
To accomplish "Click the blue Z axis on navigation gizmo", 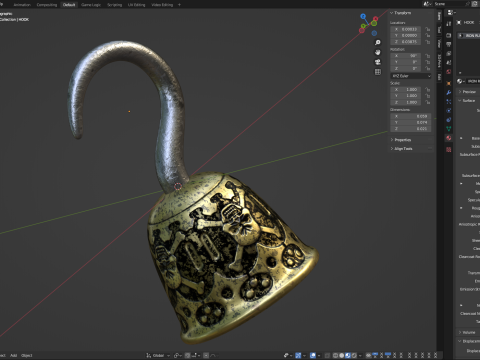I will 363,16.
